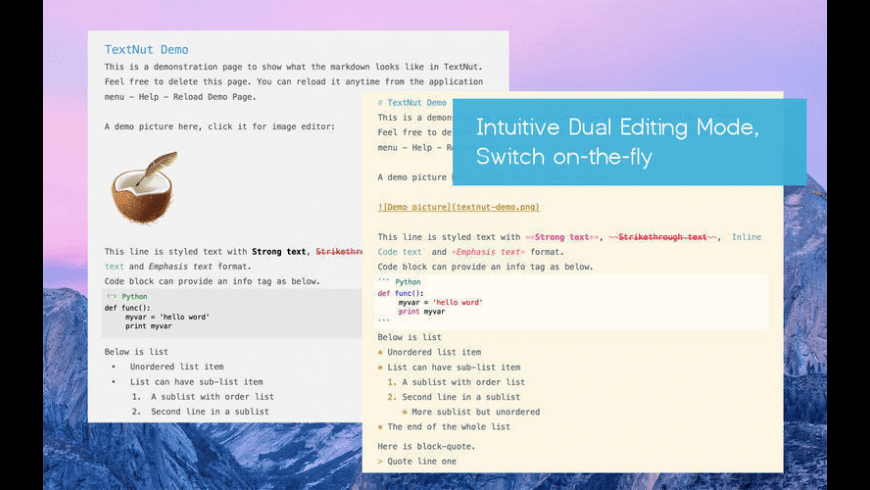Click "A sublist with order list" in the rendered window
Viewport: 870px width, 490px height.
coord(213,397)
